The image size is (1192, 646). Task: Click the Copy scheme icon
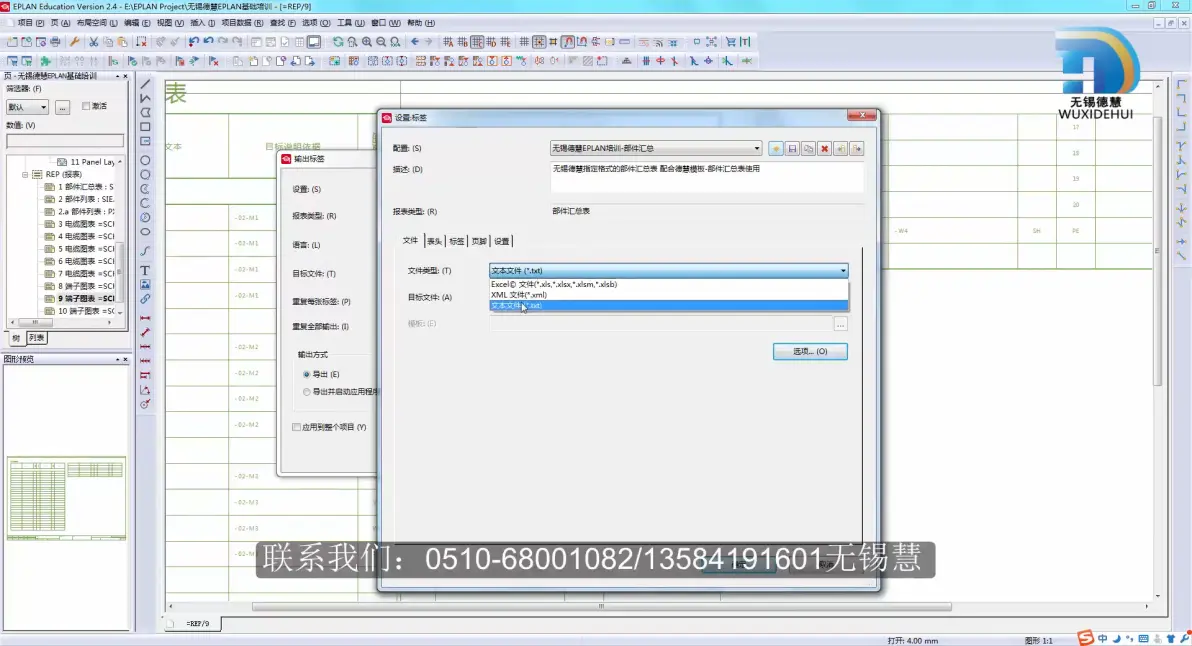pos(808,149)
